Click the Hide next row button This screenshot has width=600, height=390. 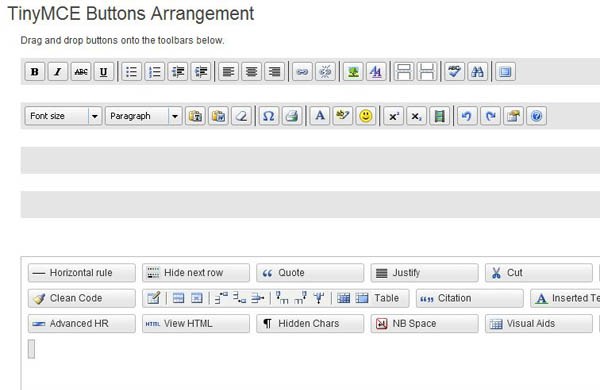tap(196, 273)
